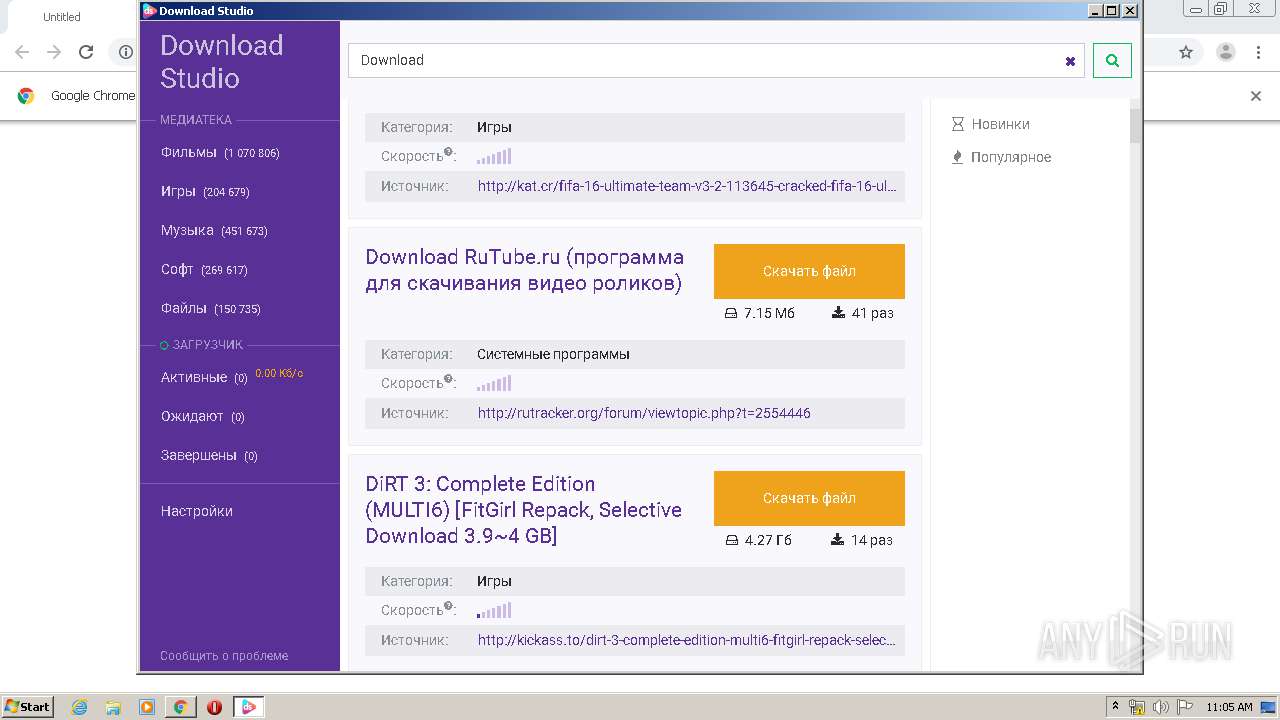This screenshot has width=1280, height=720.
Task: Go back in Chrome
Action: pyautogui.click(x=22, y=52)
